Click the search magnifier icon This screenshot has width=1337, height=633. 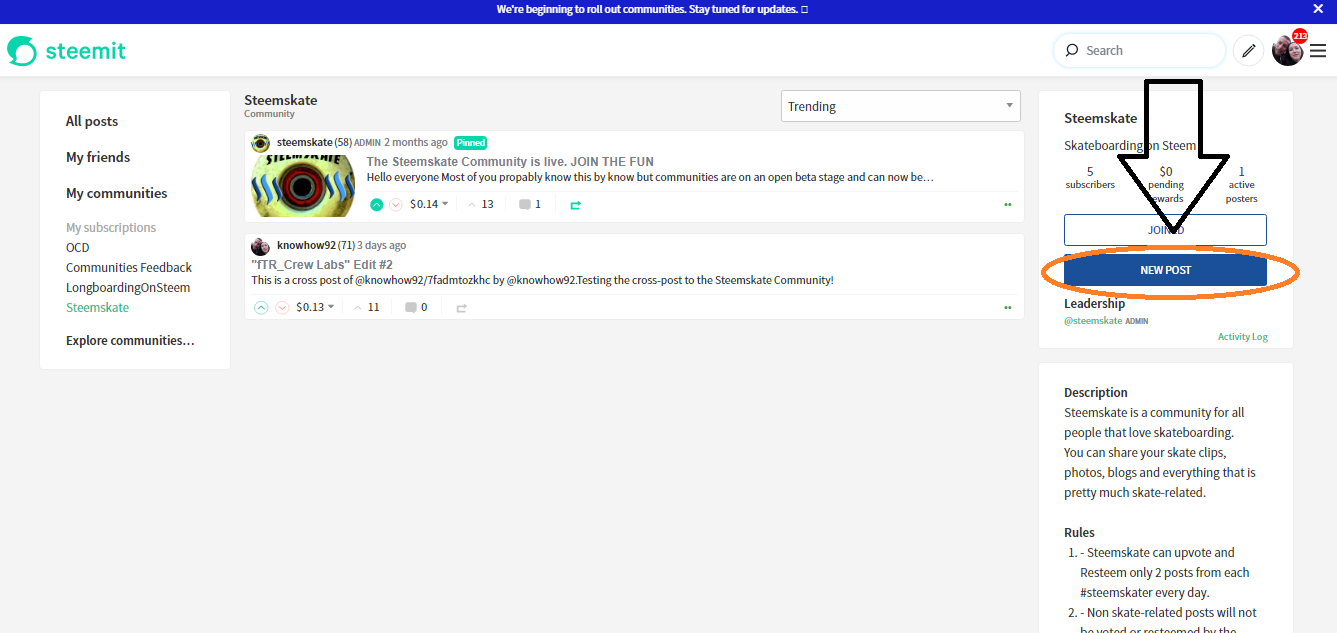tap(1072, 50)
